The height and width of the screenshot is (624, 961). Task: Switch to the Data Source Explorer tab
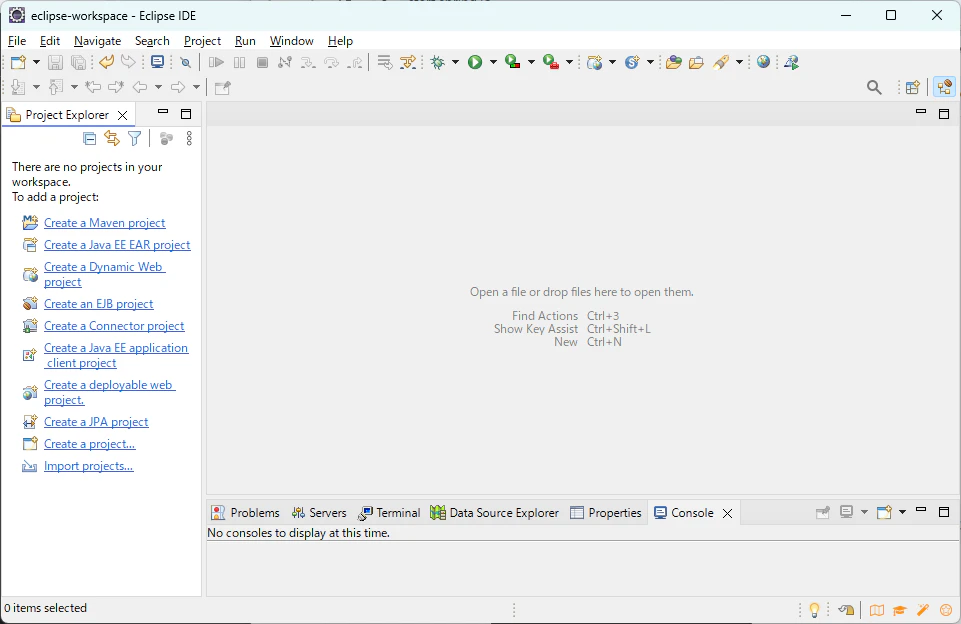point(495,513)
